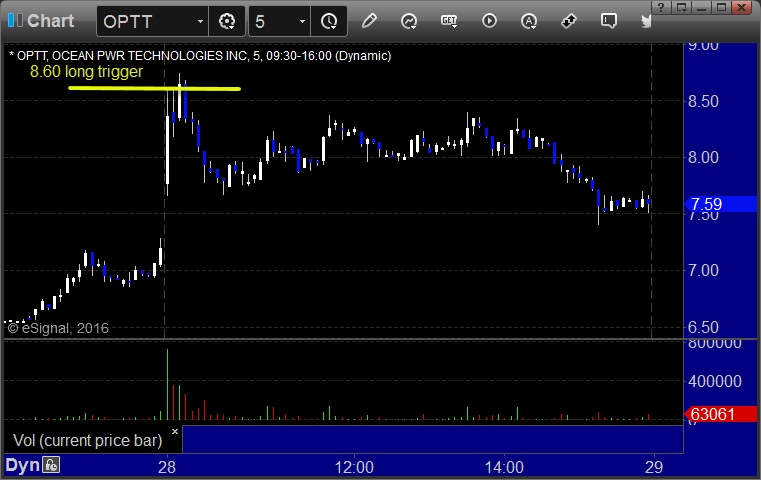This screenshot has width=761, height=480.
Task: Click the 8.60 long trigger annotation text
Action: [86, 71]
